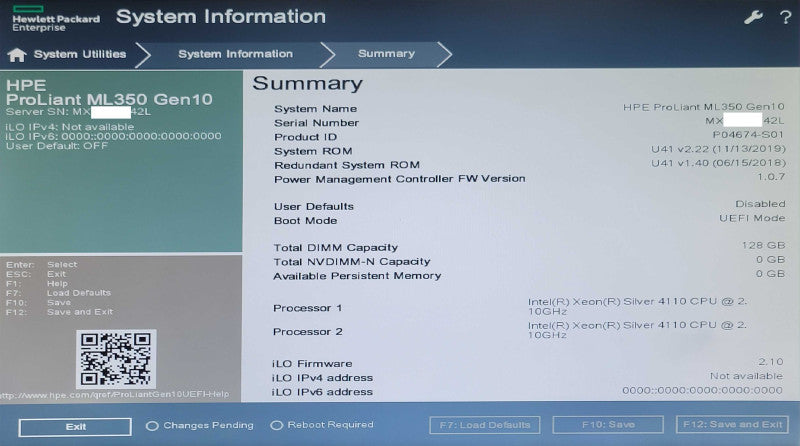The width and height of the screenshot is (800, 446).
Task: Click the Reboot Required indicator circle
Action: coord(277,425)
